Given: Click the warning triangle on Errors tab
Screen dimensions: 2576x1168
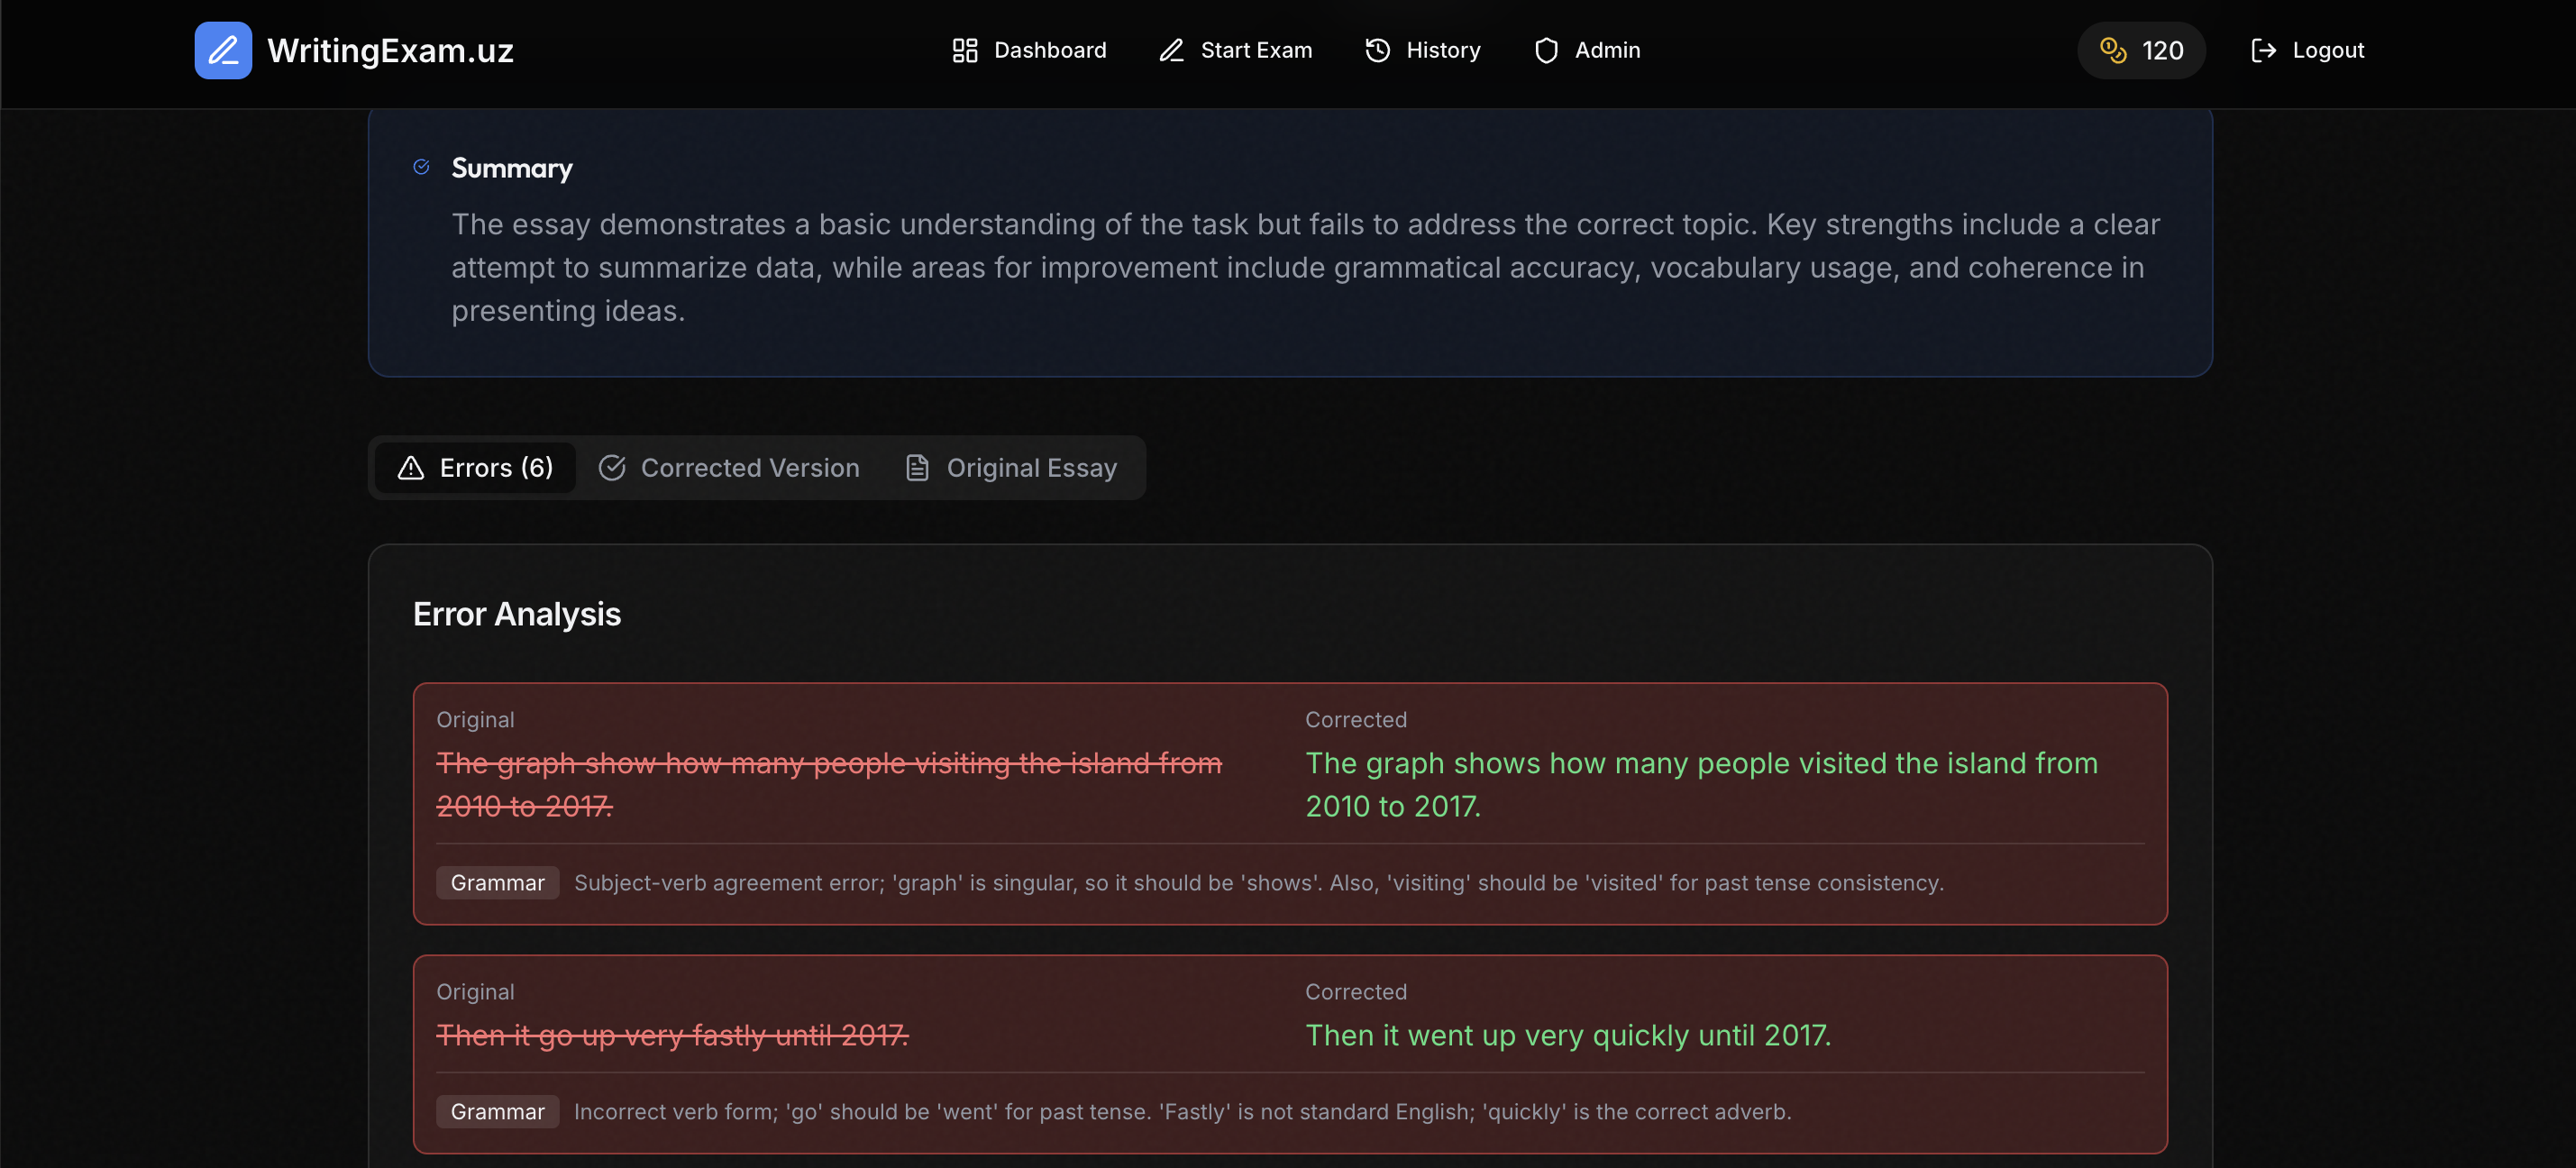Looking at the screenshot, I should (x=411, y=467).
